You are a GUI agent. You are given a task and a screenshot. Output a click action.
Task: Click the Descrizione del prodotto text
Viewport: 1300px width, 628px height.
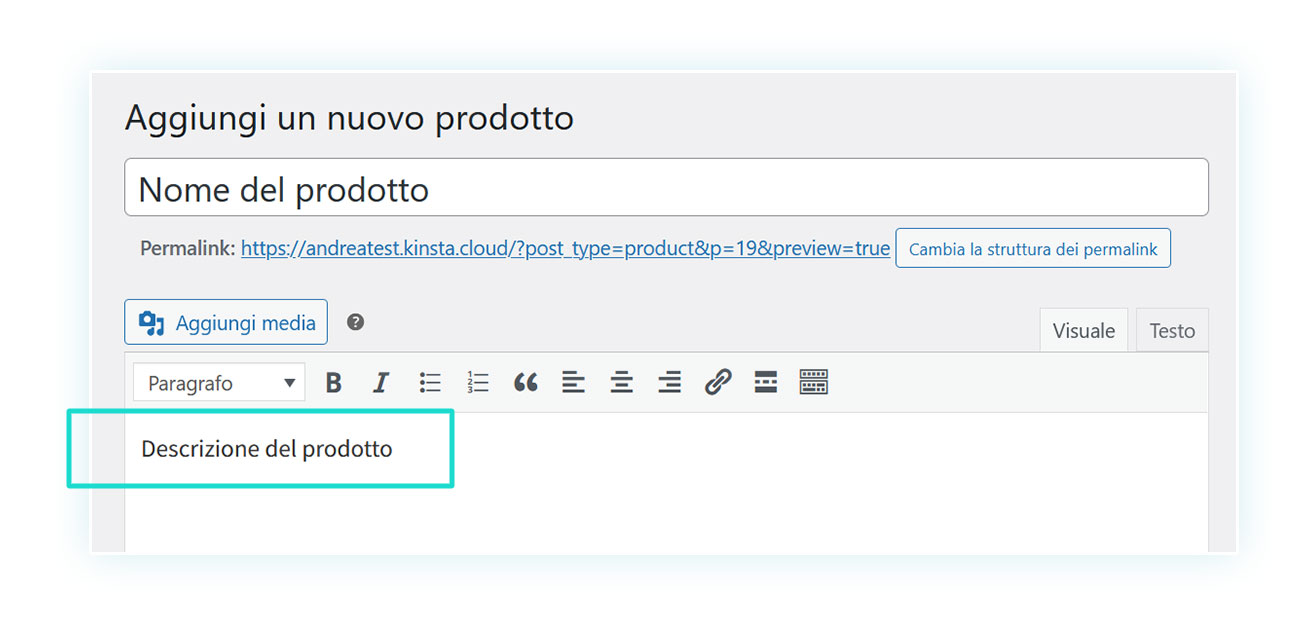click(x=267, y=449)
